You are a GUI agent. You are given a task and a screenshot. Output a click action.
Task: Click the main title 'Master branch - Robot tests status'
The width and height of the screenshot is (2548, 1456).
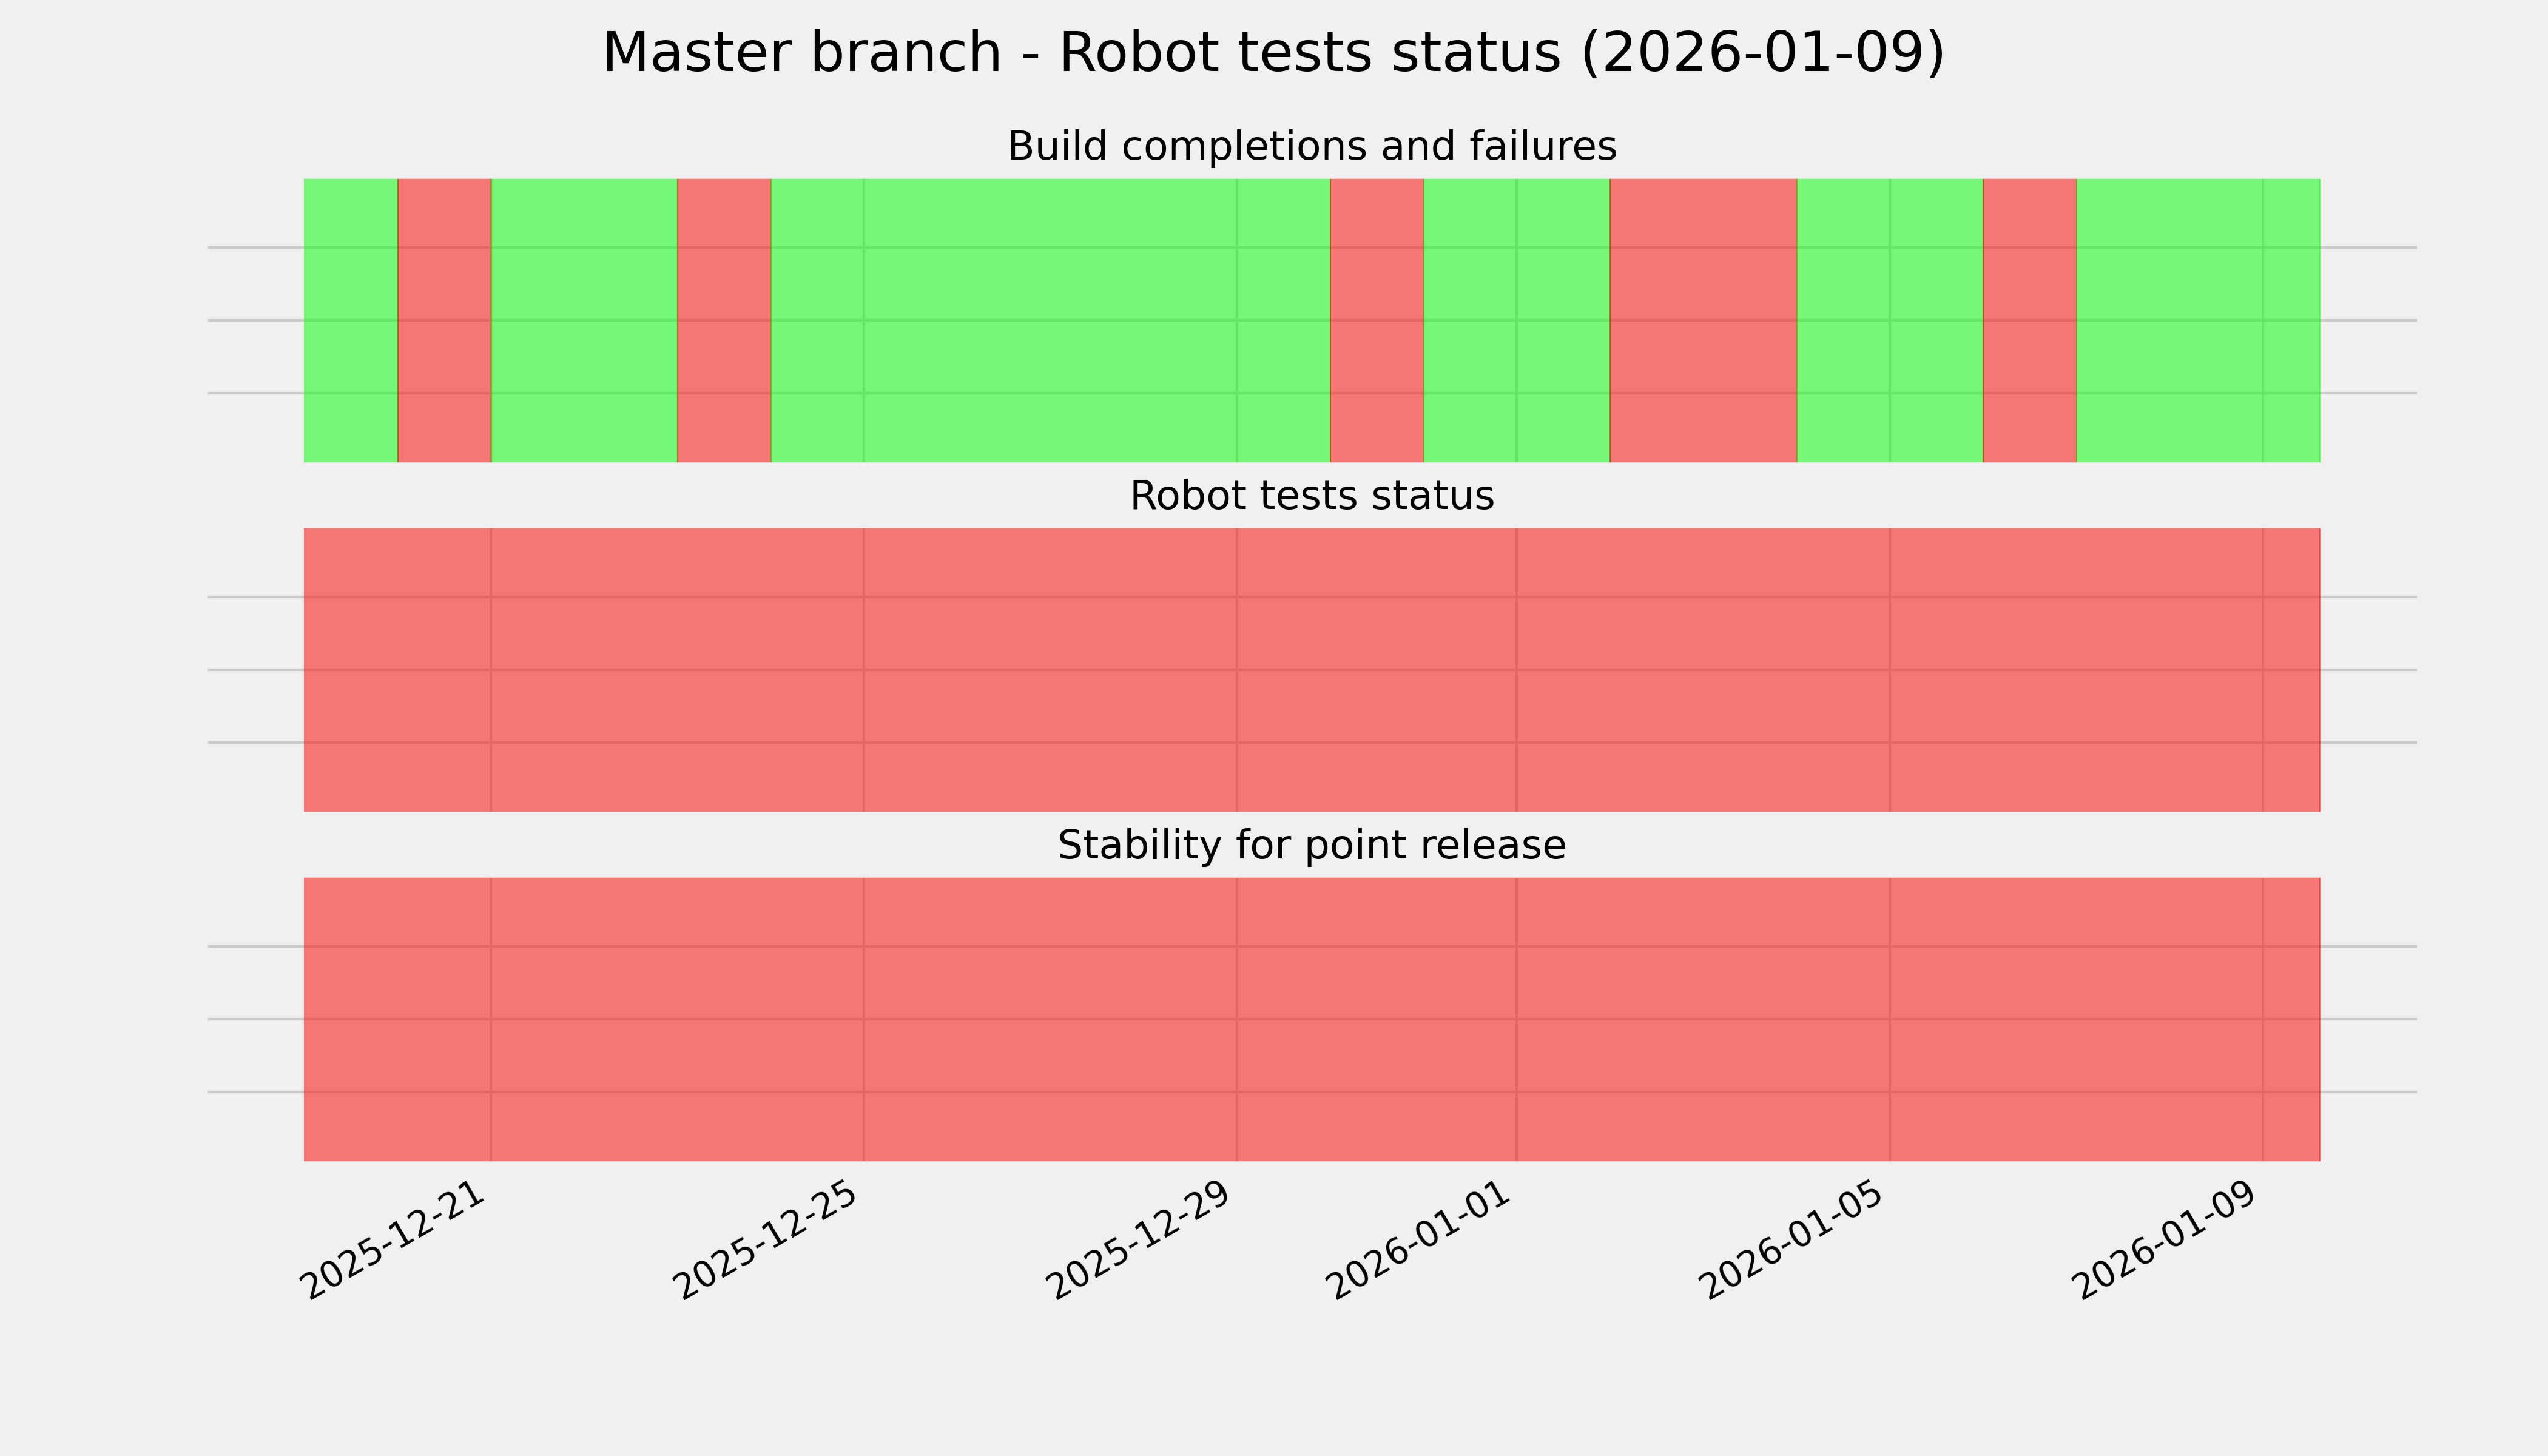(1273, 53)
